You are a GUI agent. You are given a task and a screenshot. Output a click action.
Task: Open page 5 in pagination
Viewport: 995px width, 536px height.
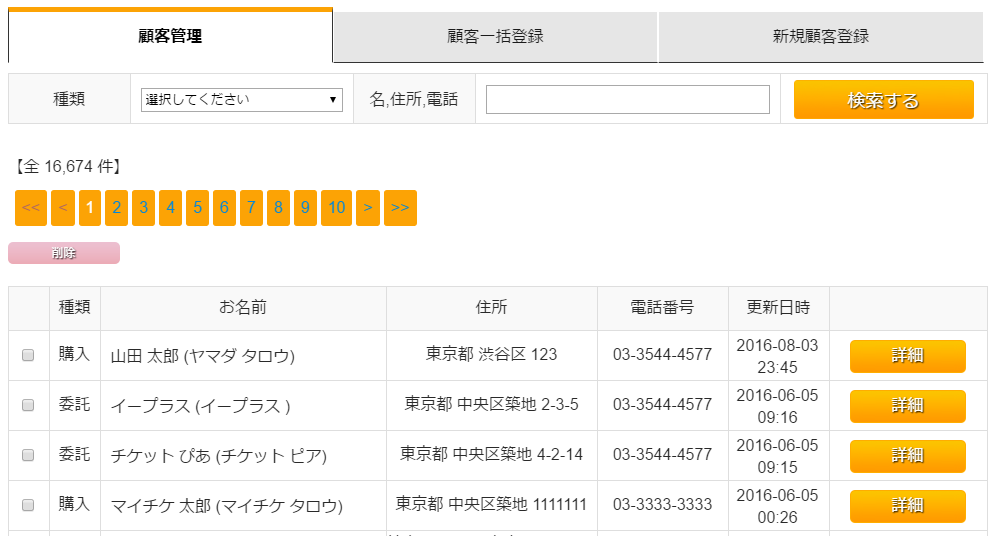pyautogui.click(x=197, y=208)
